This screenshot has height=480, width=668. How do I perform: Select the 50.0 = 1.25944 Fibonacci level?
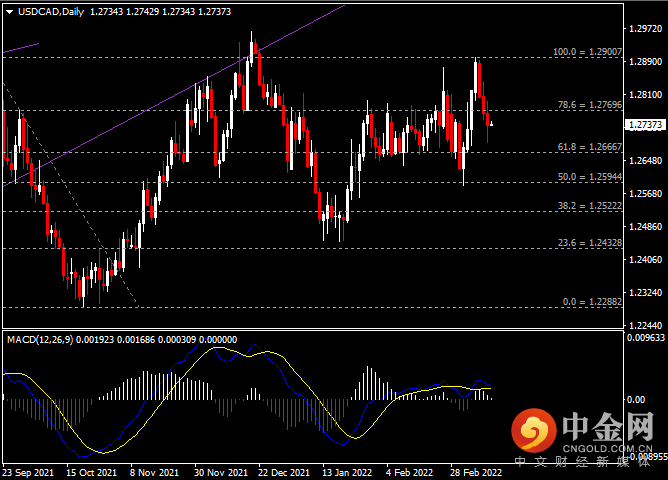click(x=590, y=176)
